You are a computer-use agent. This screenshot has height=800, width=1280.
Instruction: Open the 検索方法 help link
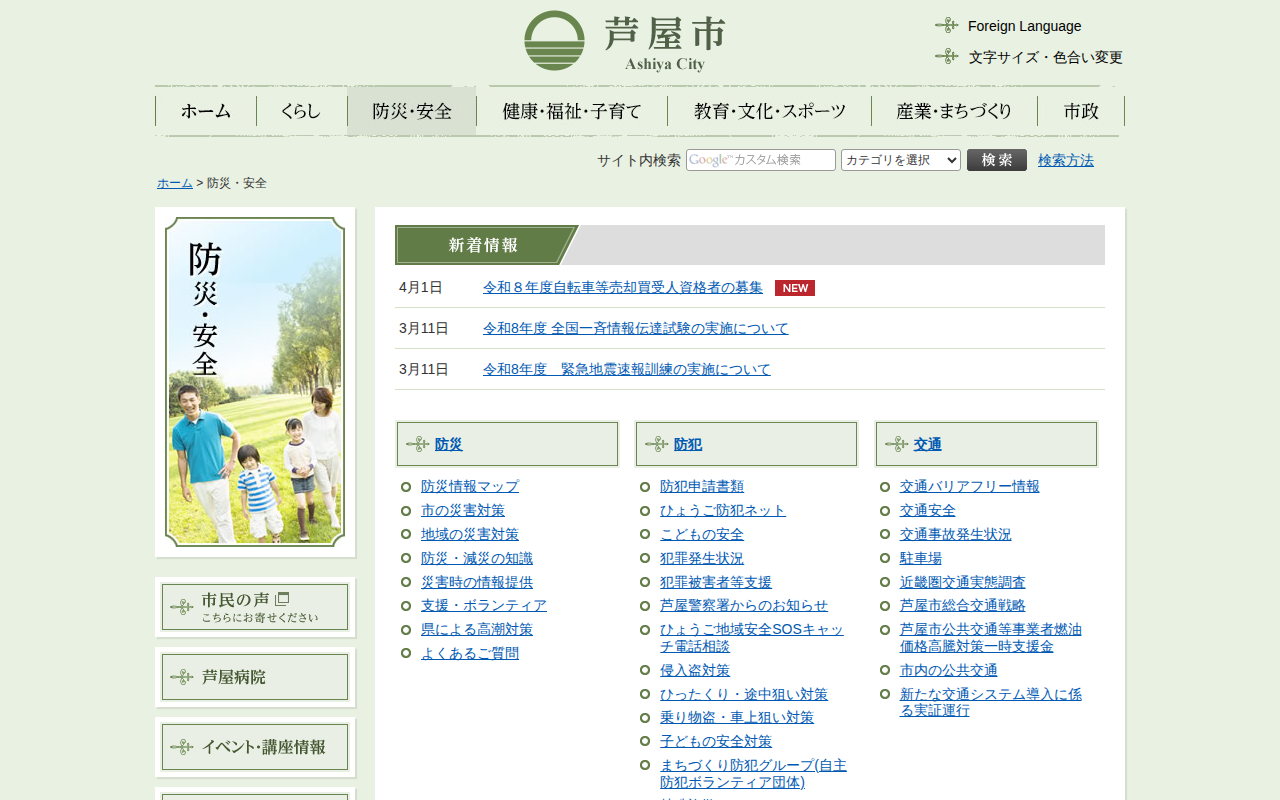(1066, 160)
